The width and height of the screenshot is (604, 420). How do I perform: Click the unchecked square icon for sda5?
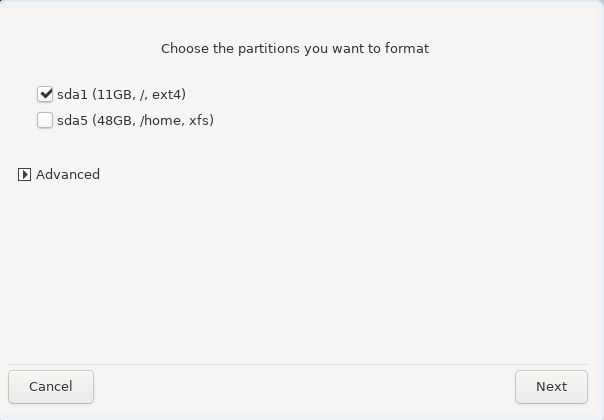coord(45,120)
